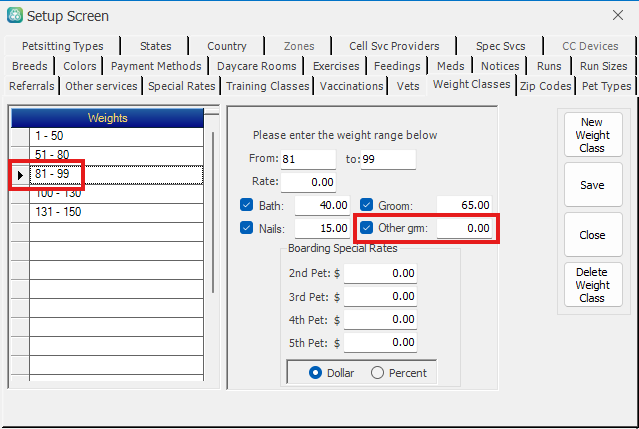The width and height of the screenshot is (639, 429).
Task: Switch to Daycare Rooms tab
Action: click(x=256, y=66)
